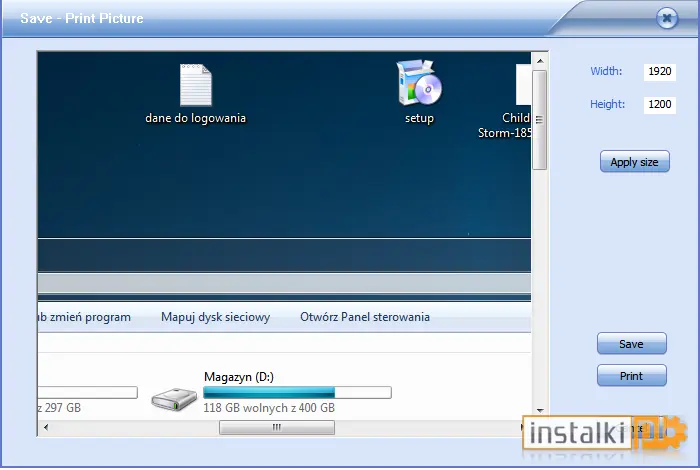Save the captured picture
This screenshot has height=470, width=700.
pos(632,344)
